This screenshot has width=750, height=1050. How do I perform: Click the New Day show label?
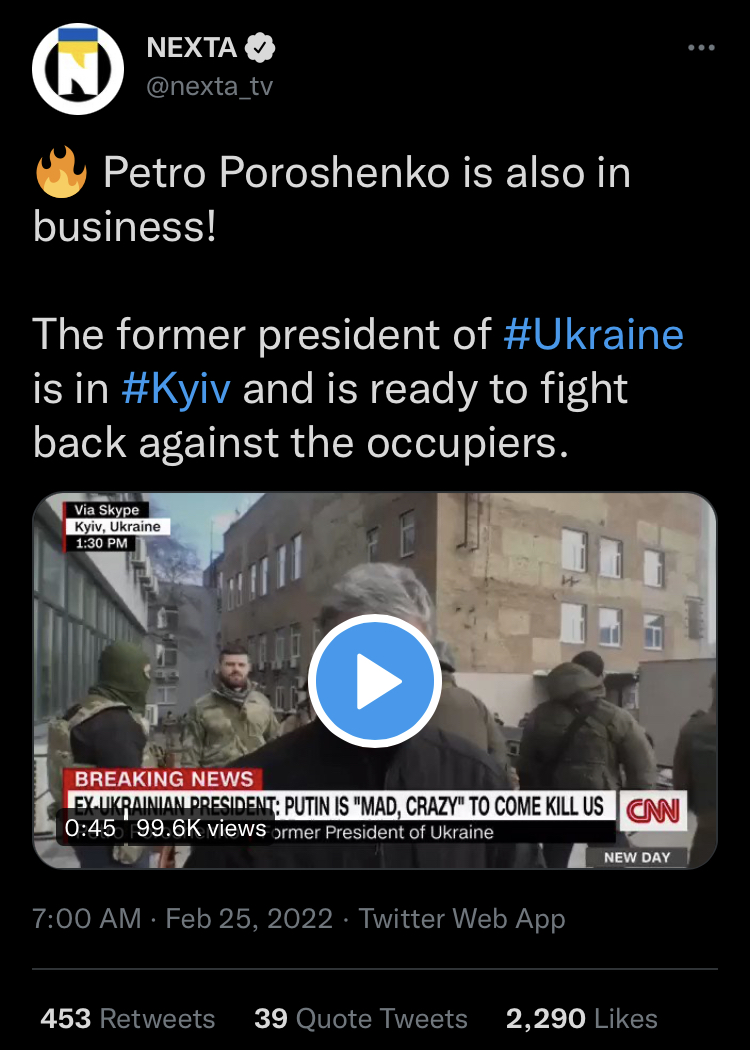637,857
